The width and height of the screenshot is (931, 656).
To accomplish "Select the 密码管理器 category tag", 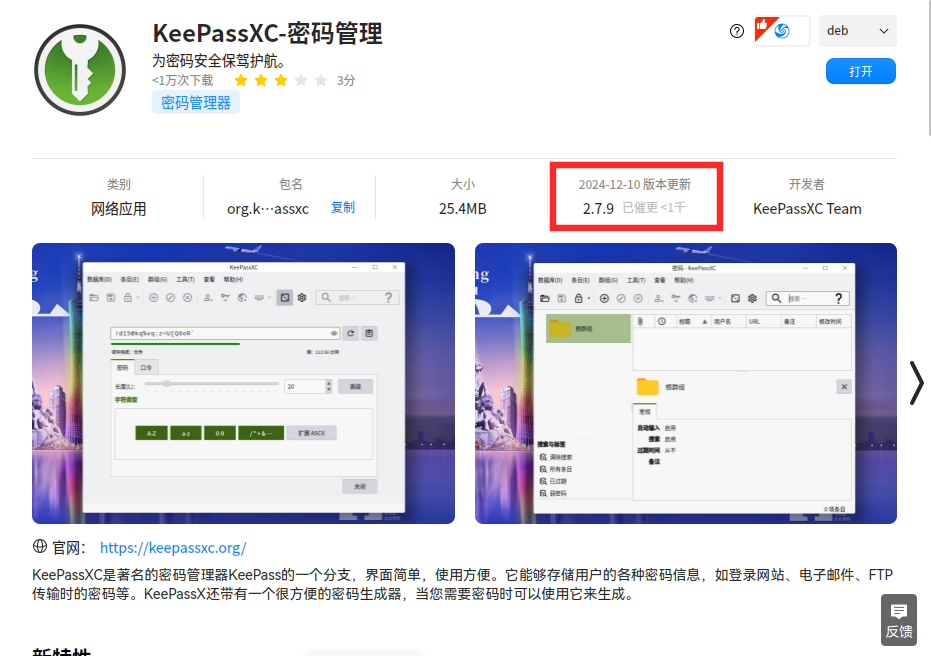I will tap(196, 103).
